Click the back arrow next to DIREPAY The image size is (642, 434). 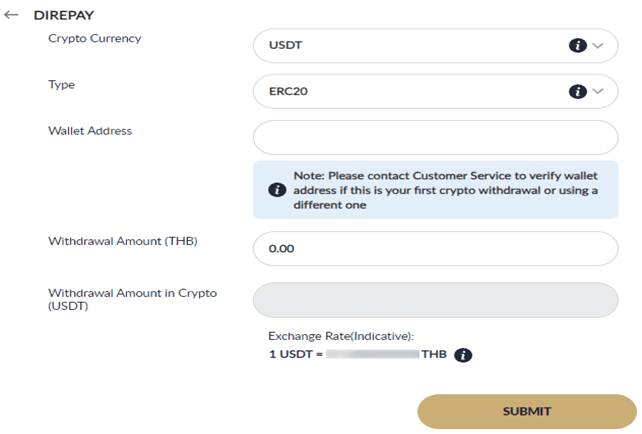[x=12, y=16]
